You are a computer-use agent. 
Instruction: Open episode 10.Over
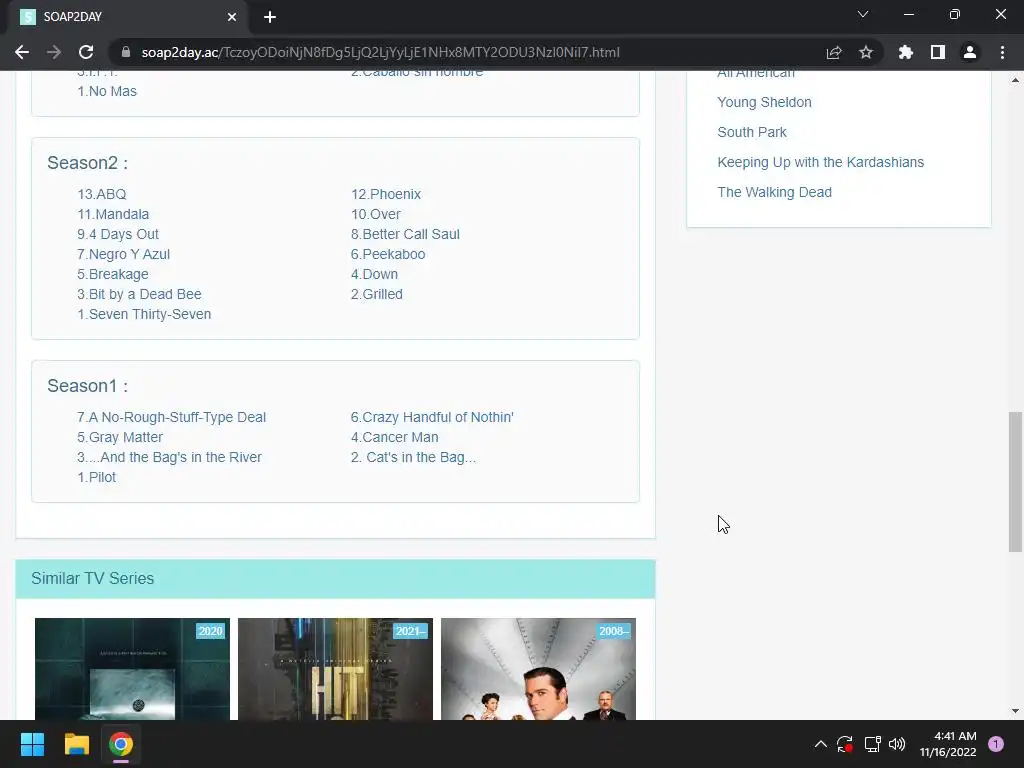click(376, 214)
